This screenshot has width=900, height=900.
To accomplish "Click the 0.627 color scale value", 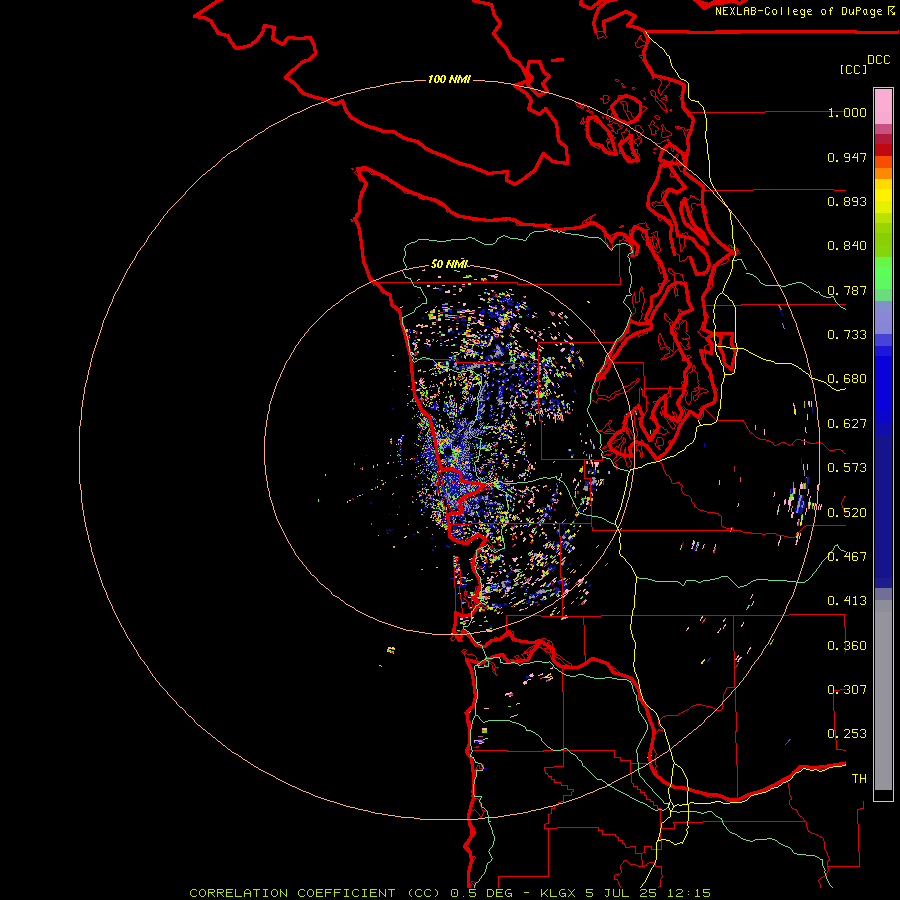I will [847, 424].
